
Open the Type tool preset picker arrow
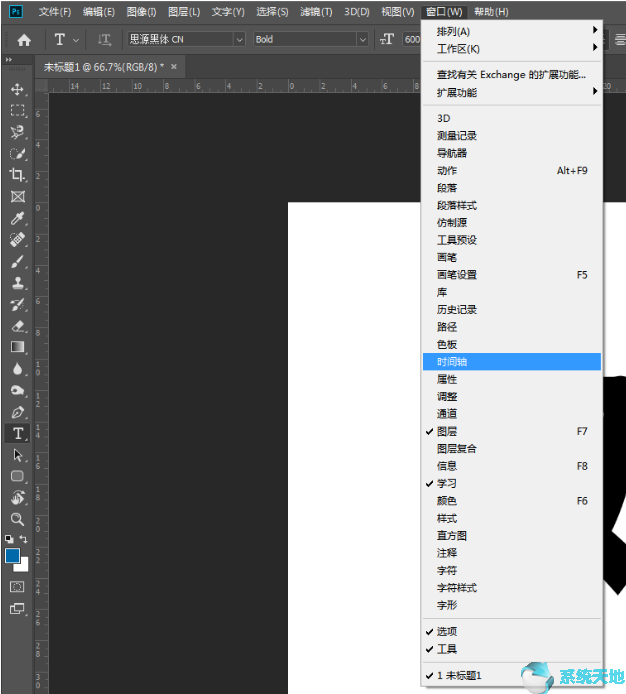(76, 40)
